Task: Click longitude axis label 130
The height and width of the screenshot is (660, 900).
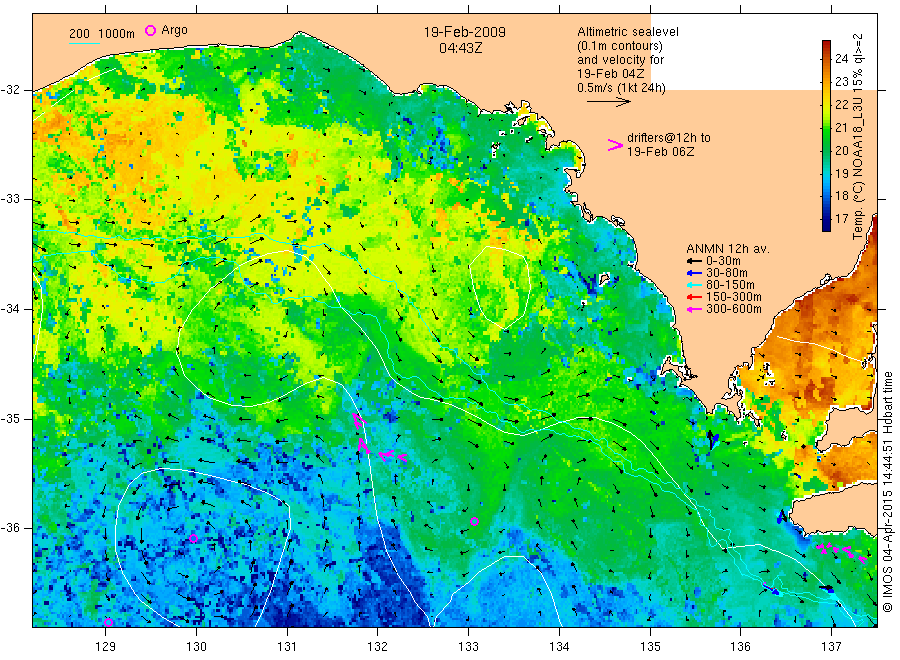Action: (x=196, y=647)
